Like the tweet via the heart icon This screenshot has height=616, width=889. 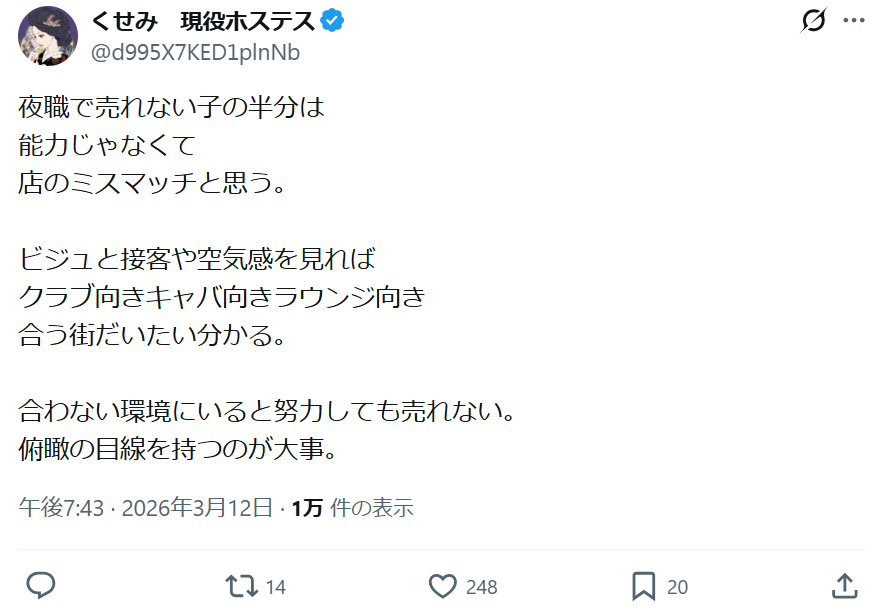click(443, 586)
